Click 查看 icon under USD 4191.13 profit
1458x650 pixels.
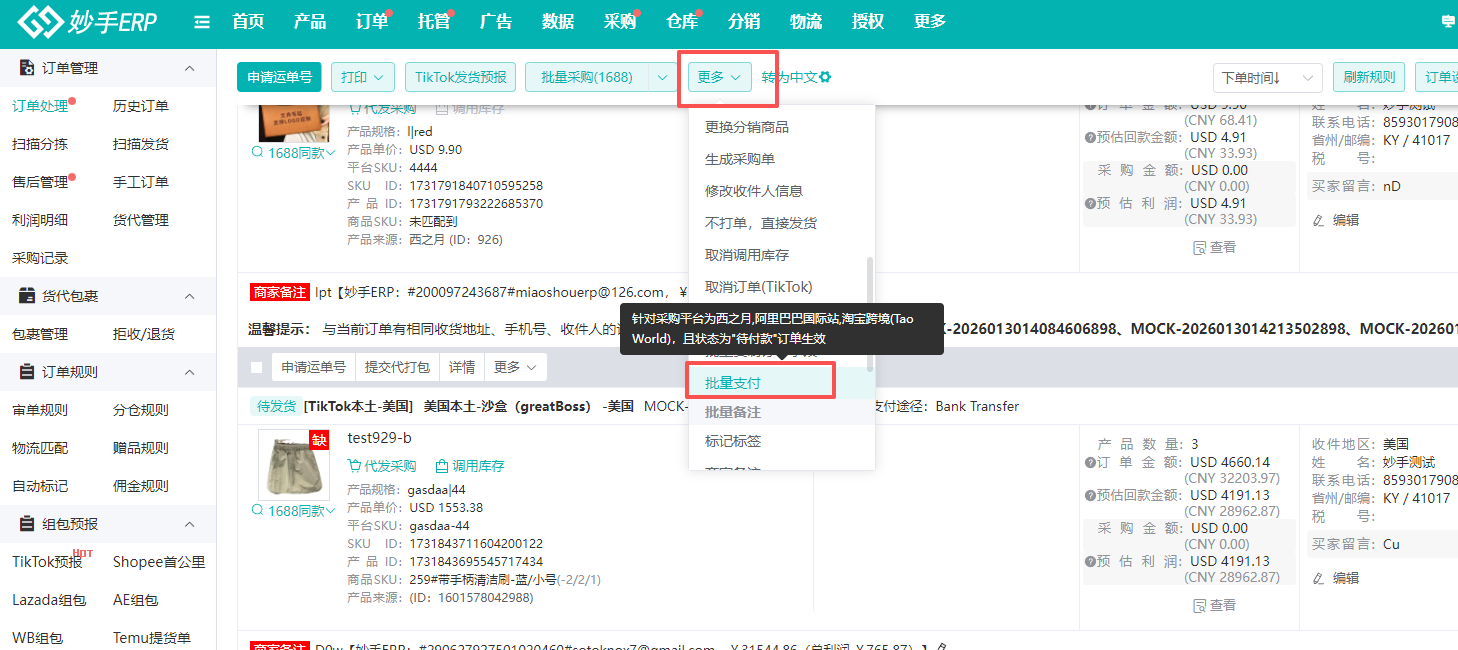[1200, 605]
